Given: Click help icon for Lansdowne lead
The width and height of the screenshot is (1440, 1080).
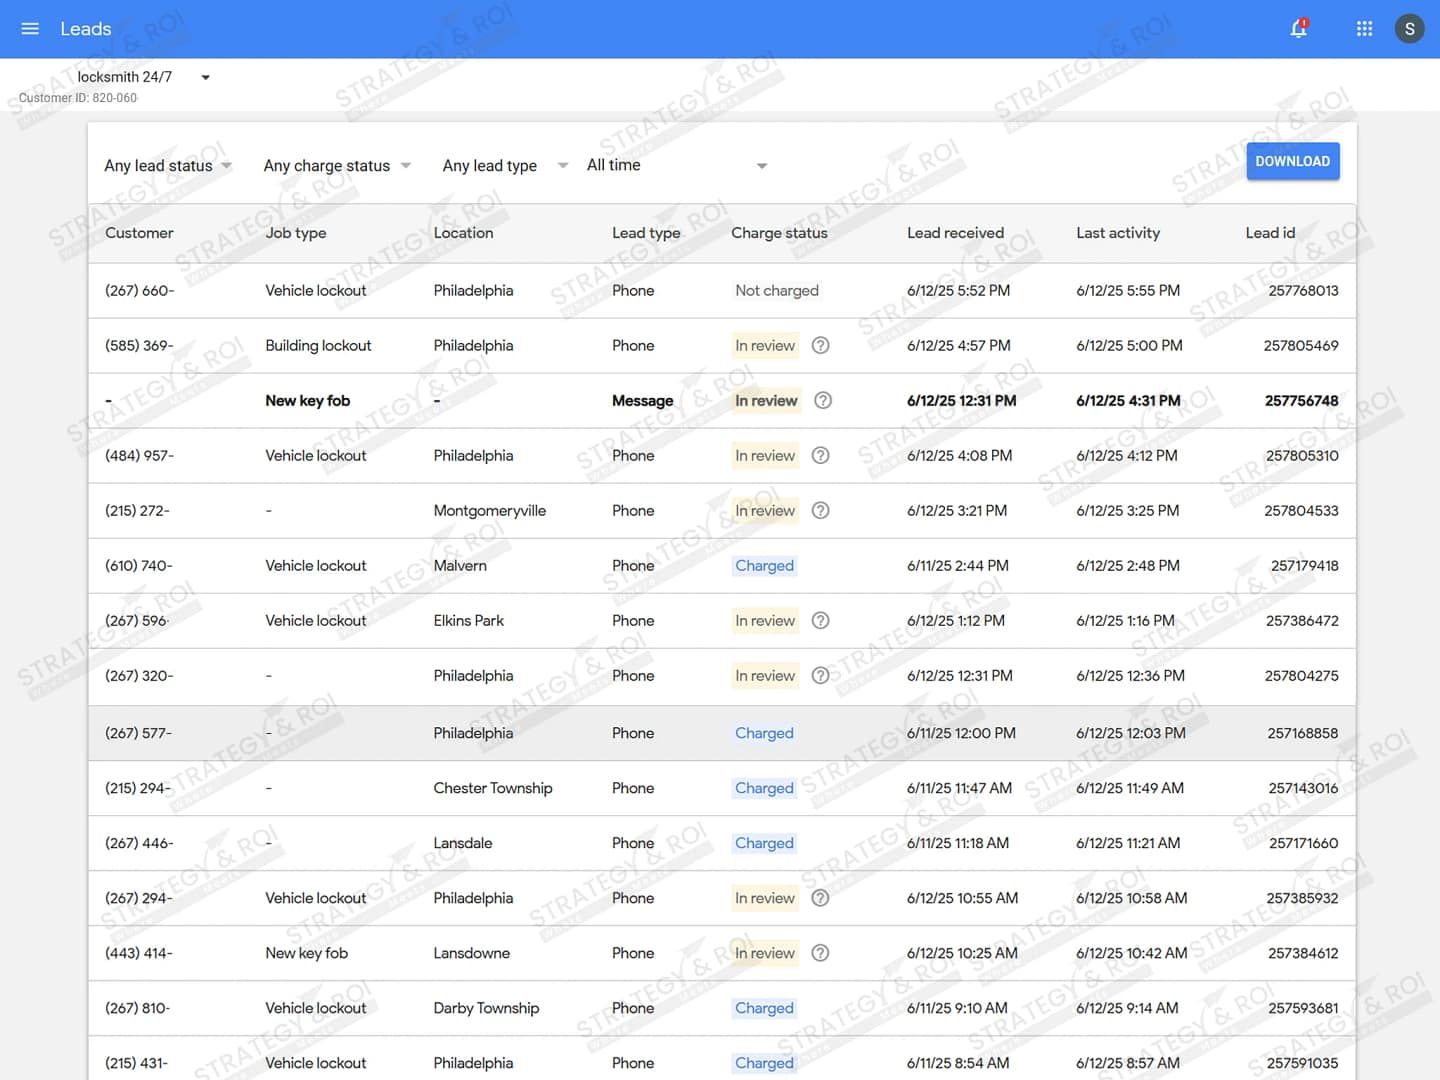Looking at the screenshot, I should 820,953.
